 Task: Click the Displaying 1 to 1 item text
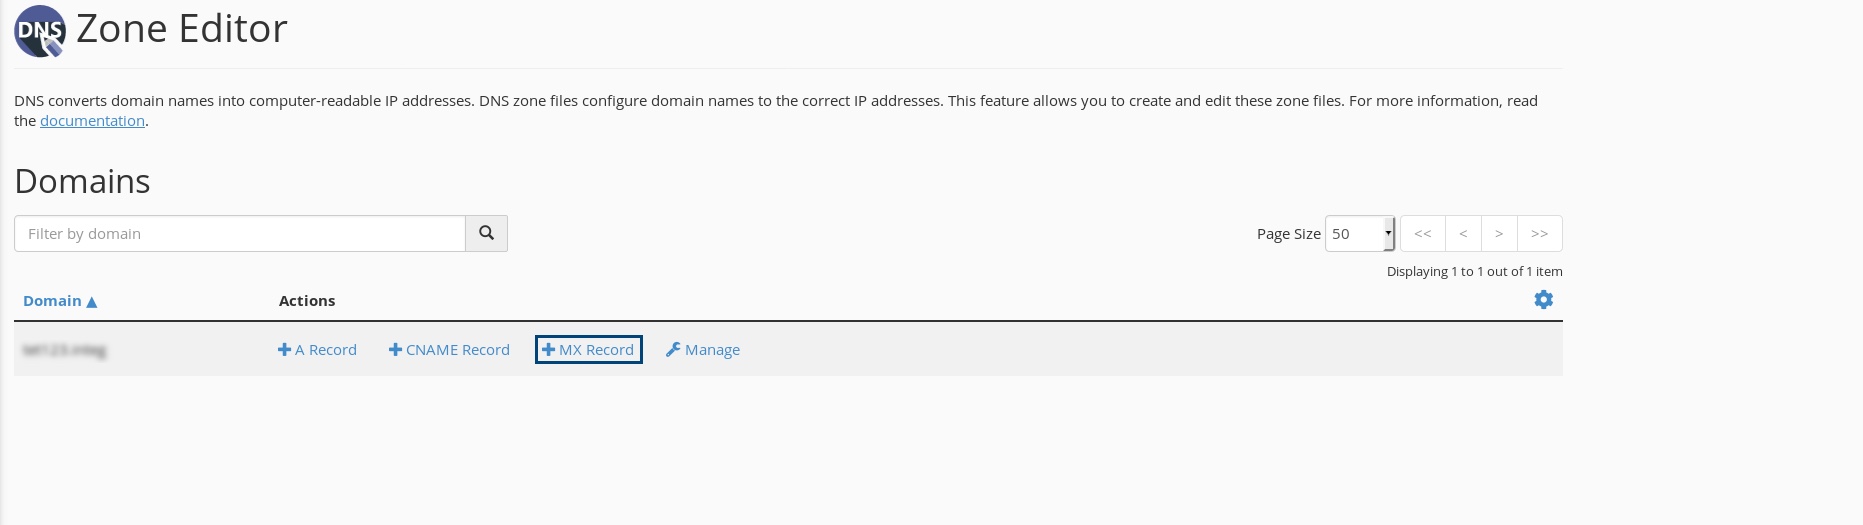[1474, 272]
